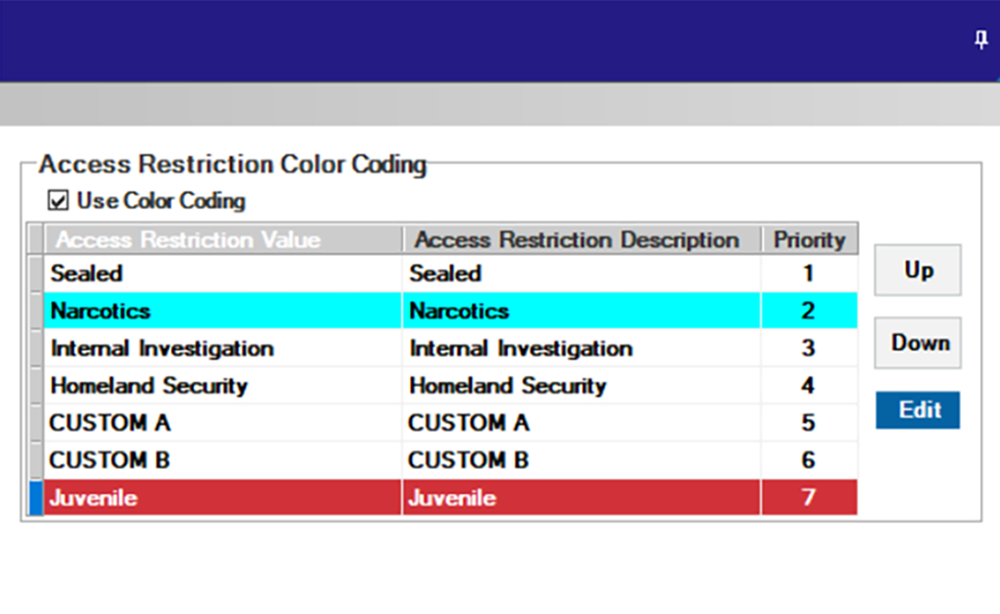Select the red Juvenile row
The image size is (1000, 614).
tap(200, 498)
